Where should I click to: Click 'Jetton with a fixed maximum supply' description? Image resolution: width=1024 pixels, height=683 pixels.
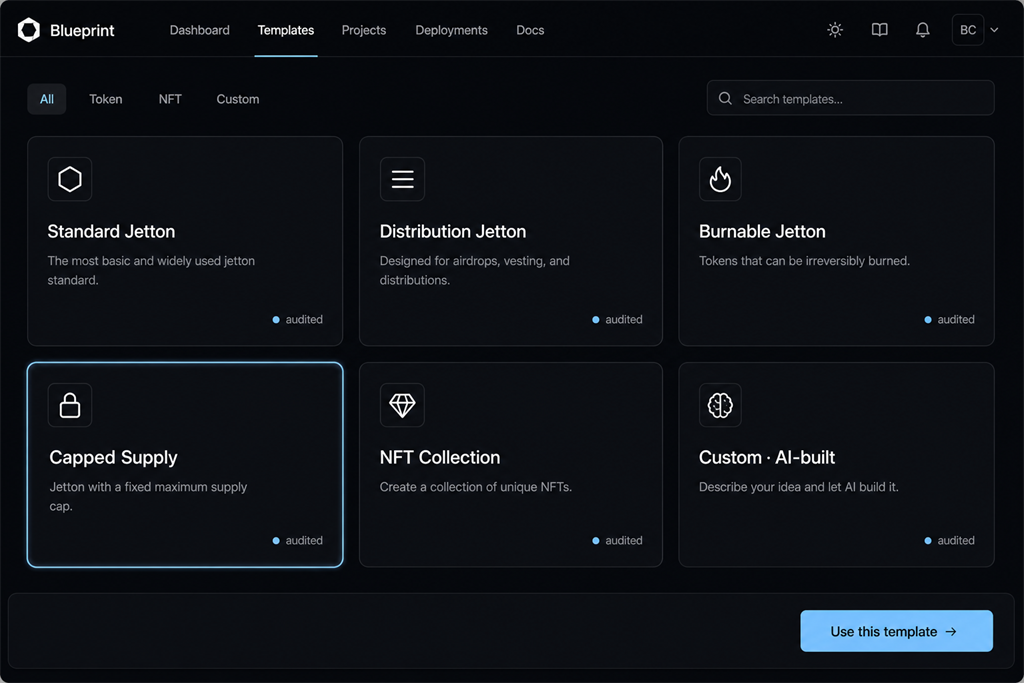[148, 496]
